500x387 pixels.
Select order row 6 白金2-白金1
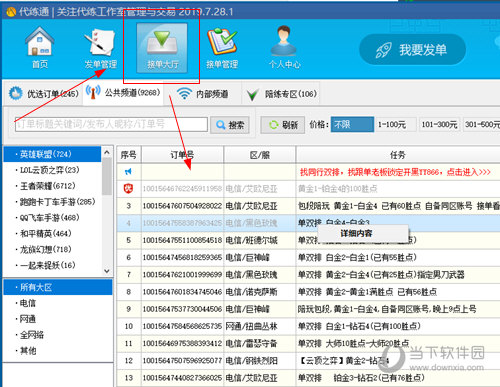(308, 258)
